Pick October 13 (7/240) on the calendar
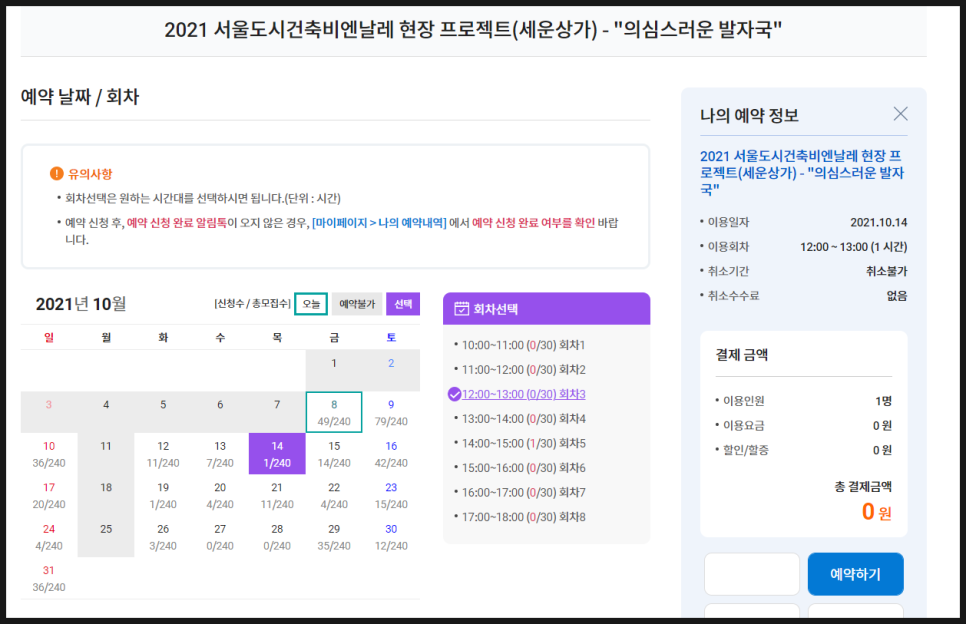966x624 pixels. [220, 454]
